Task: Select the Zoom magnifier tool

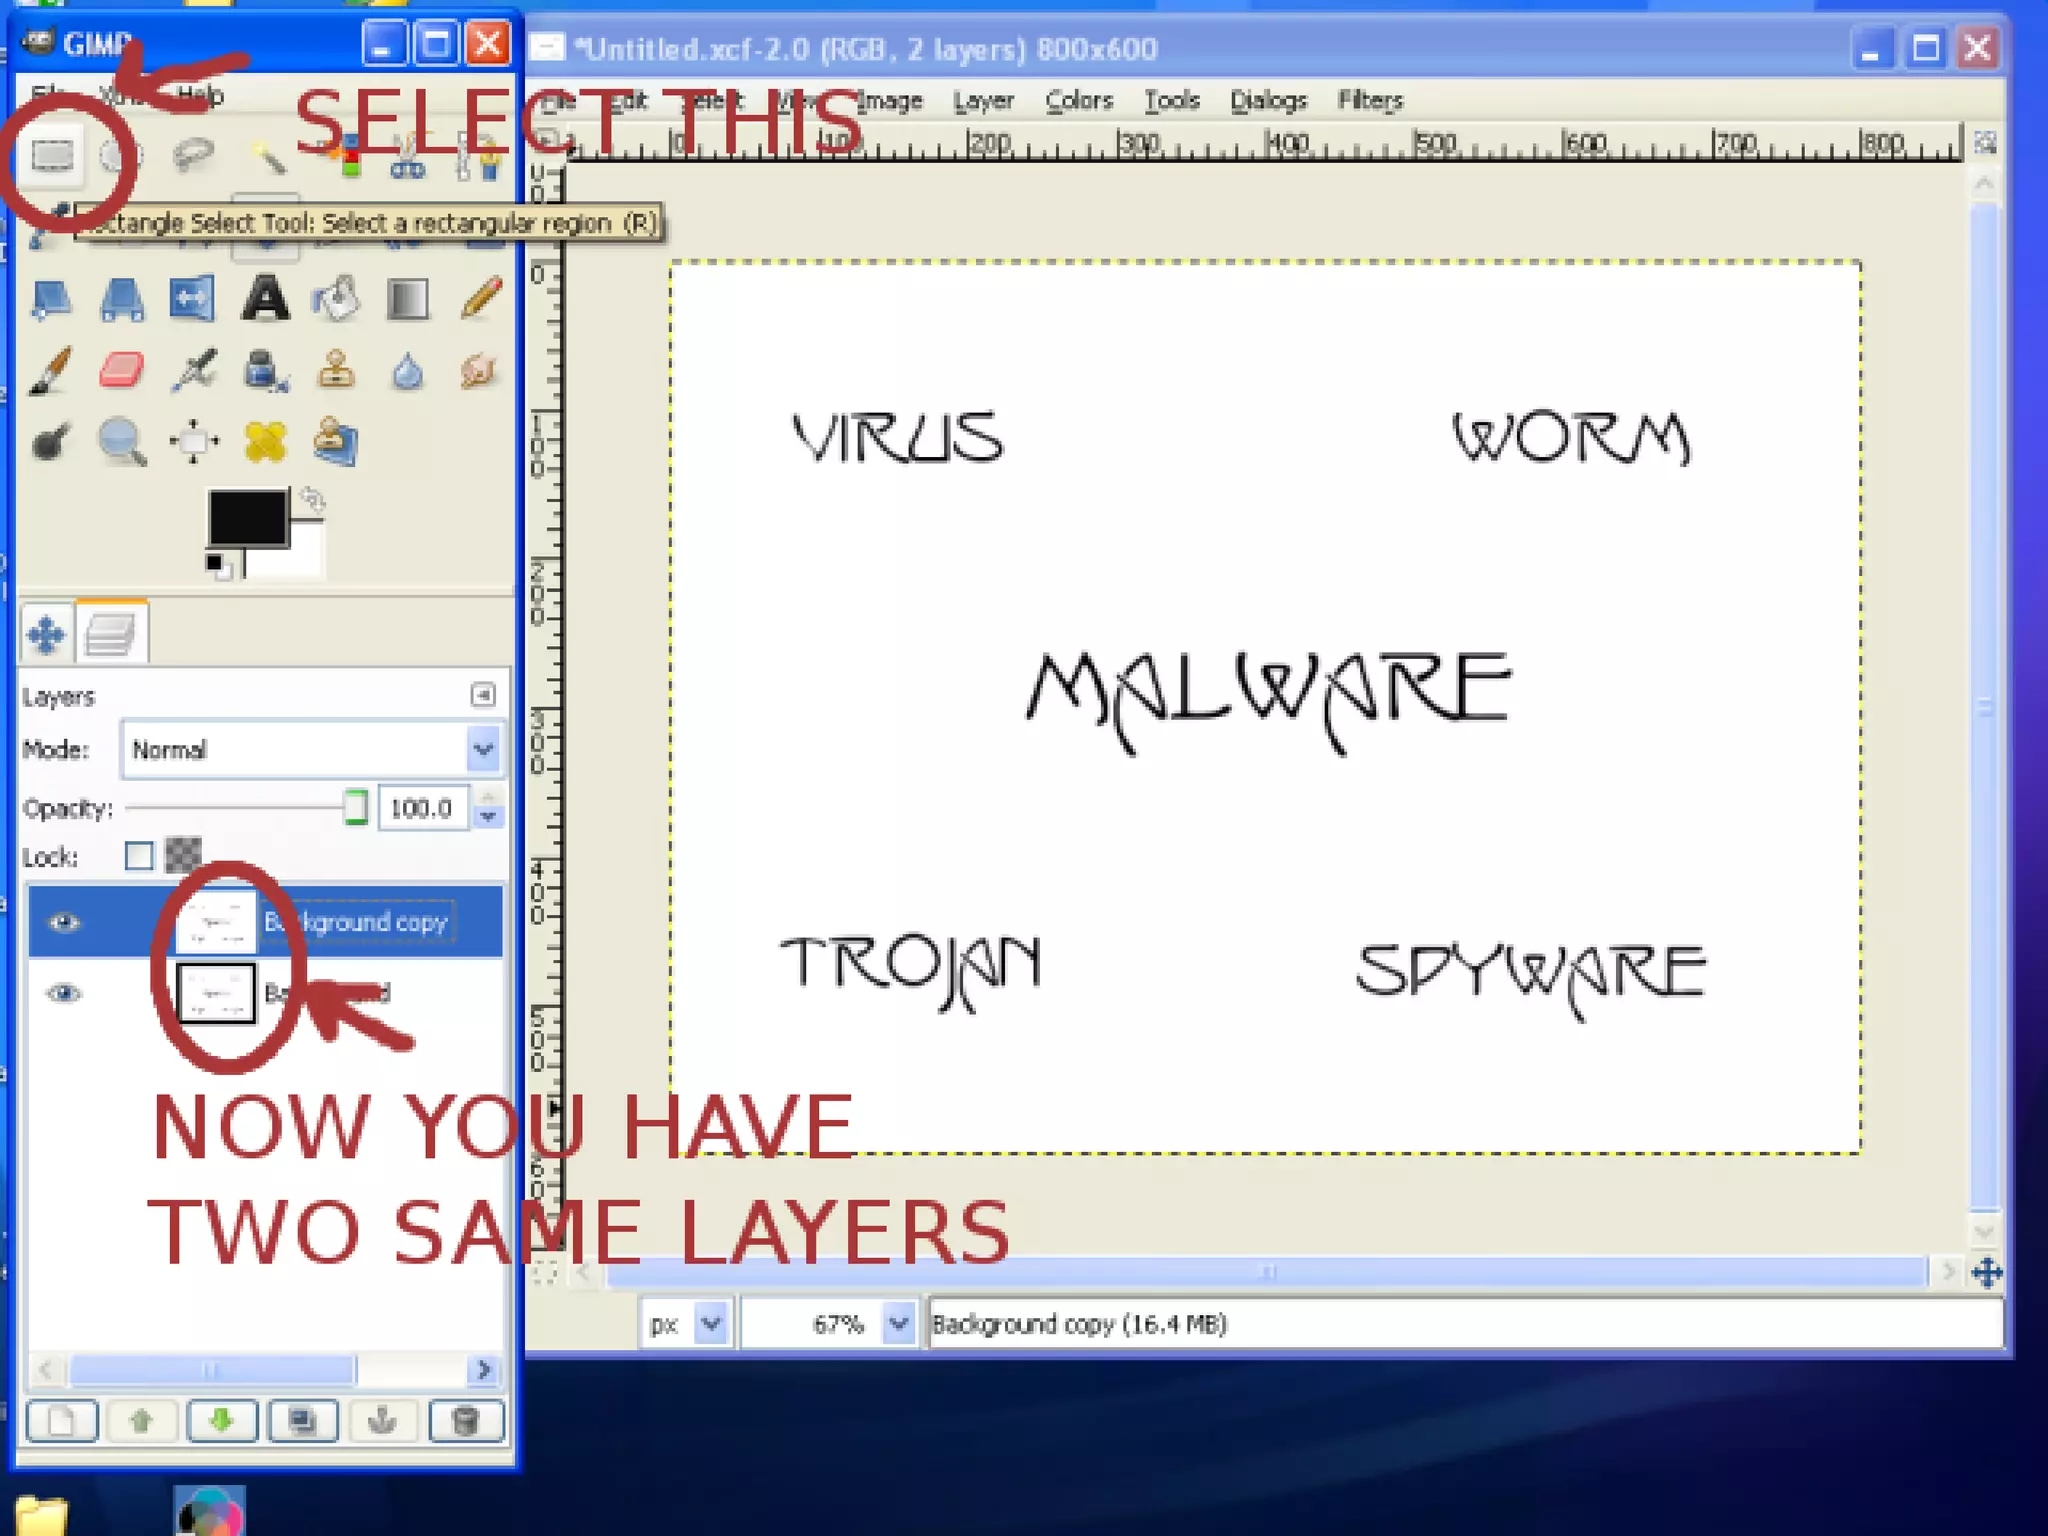Action: coord(122,441)
